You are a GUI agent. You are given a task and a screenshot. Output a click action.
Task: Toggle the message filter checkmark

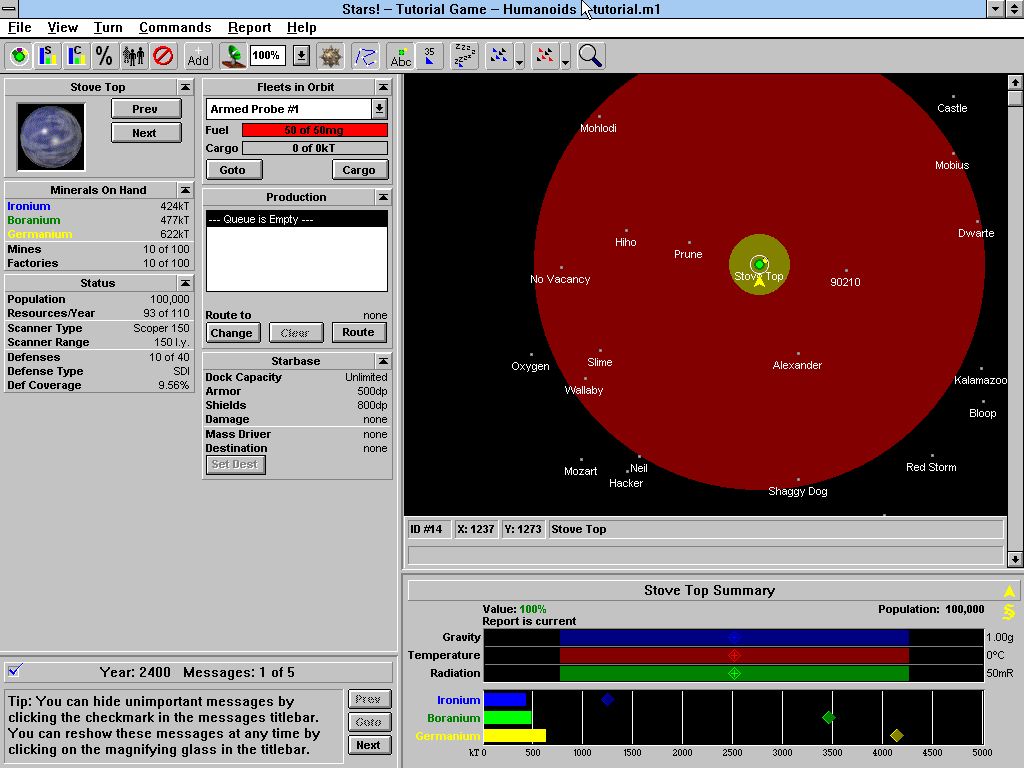coord(14,671)
